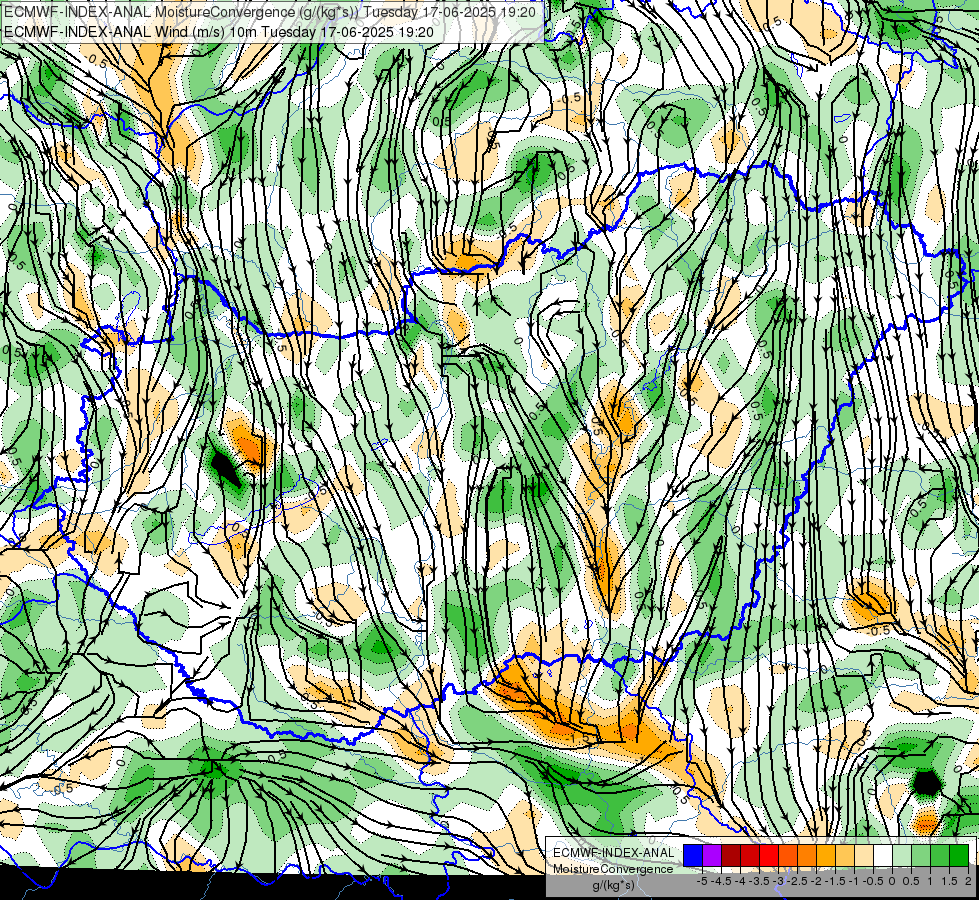Viewport: 979px width, 900px height.
Task: Pick the medium green swatch between 1 and 1.5
Action: click(940, 856)
